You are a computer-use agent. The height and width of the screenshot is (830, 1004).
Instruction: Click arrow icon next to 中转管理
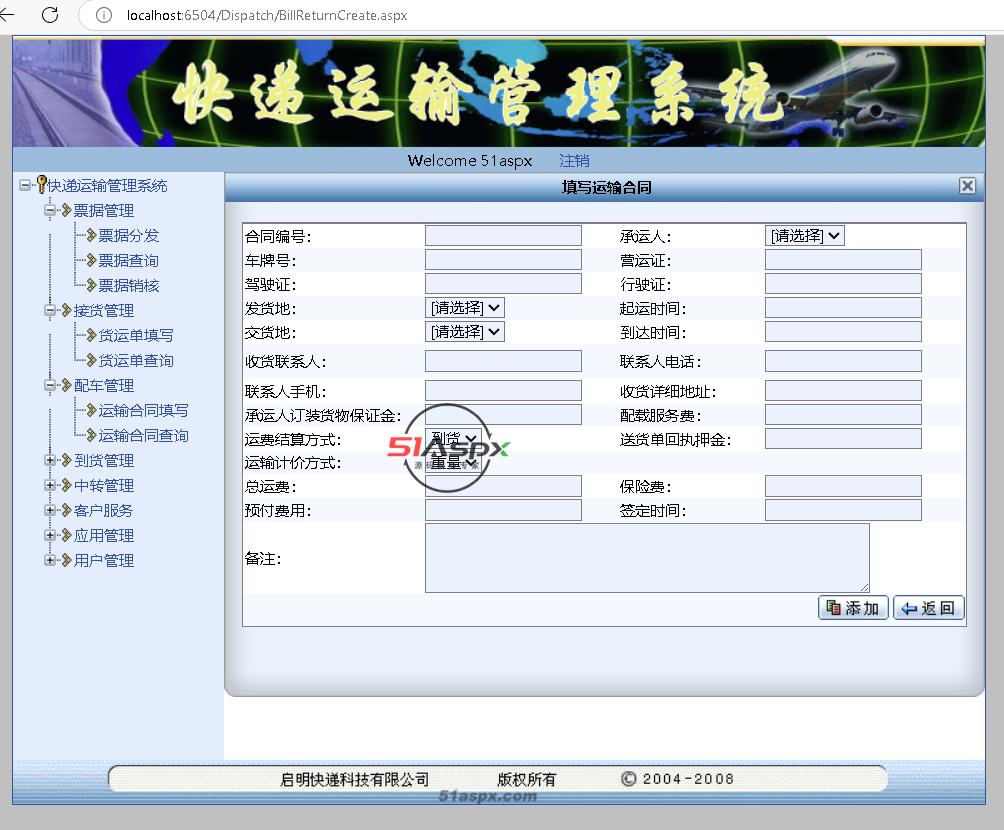[x=66, y=485]
